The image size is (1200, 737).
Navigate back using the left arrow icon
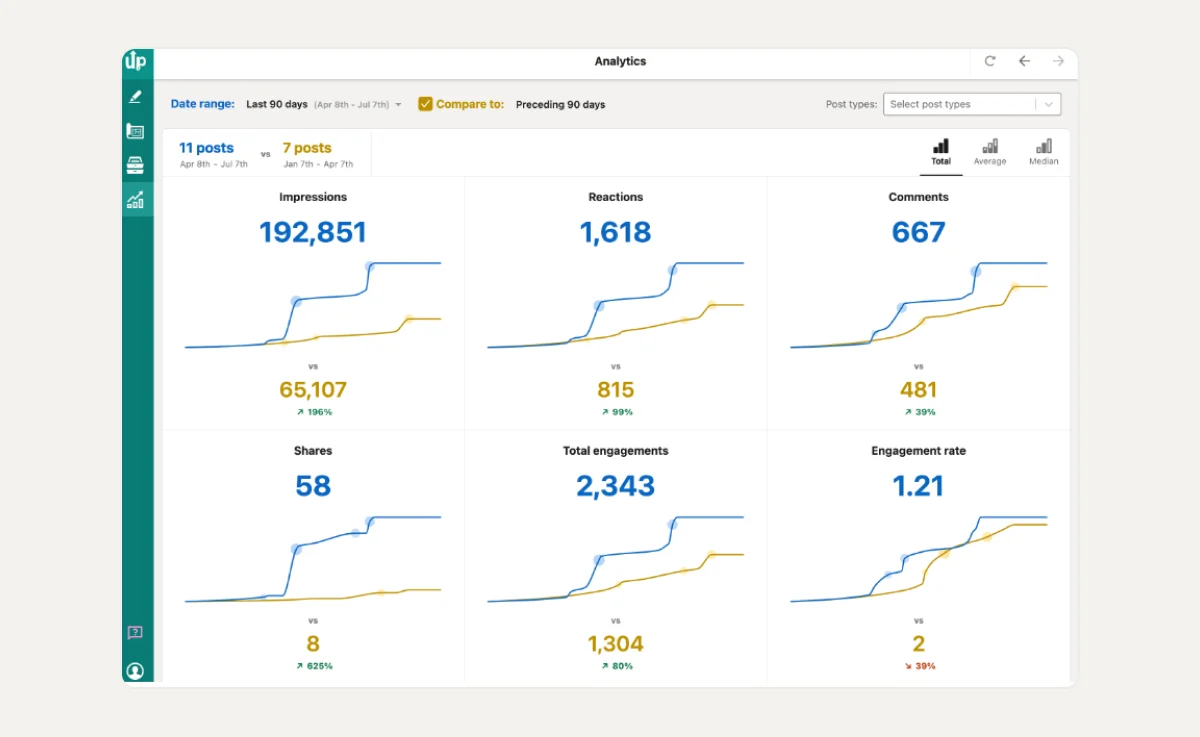1024,61
